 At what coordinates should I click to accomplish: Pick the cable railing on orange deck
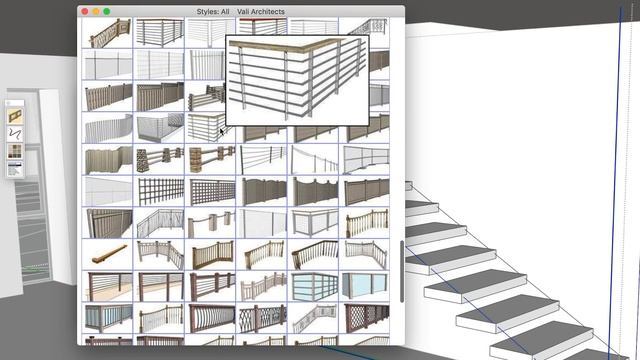click(x=108, y=287)
